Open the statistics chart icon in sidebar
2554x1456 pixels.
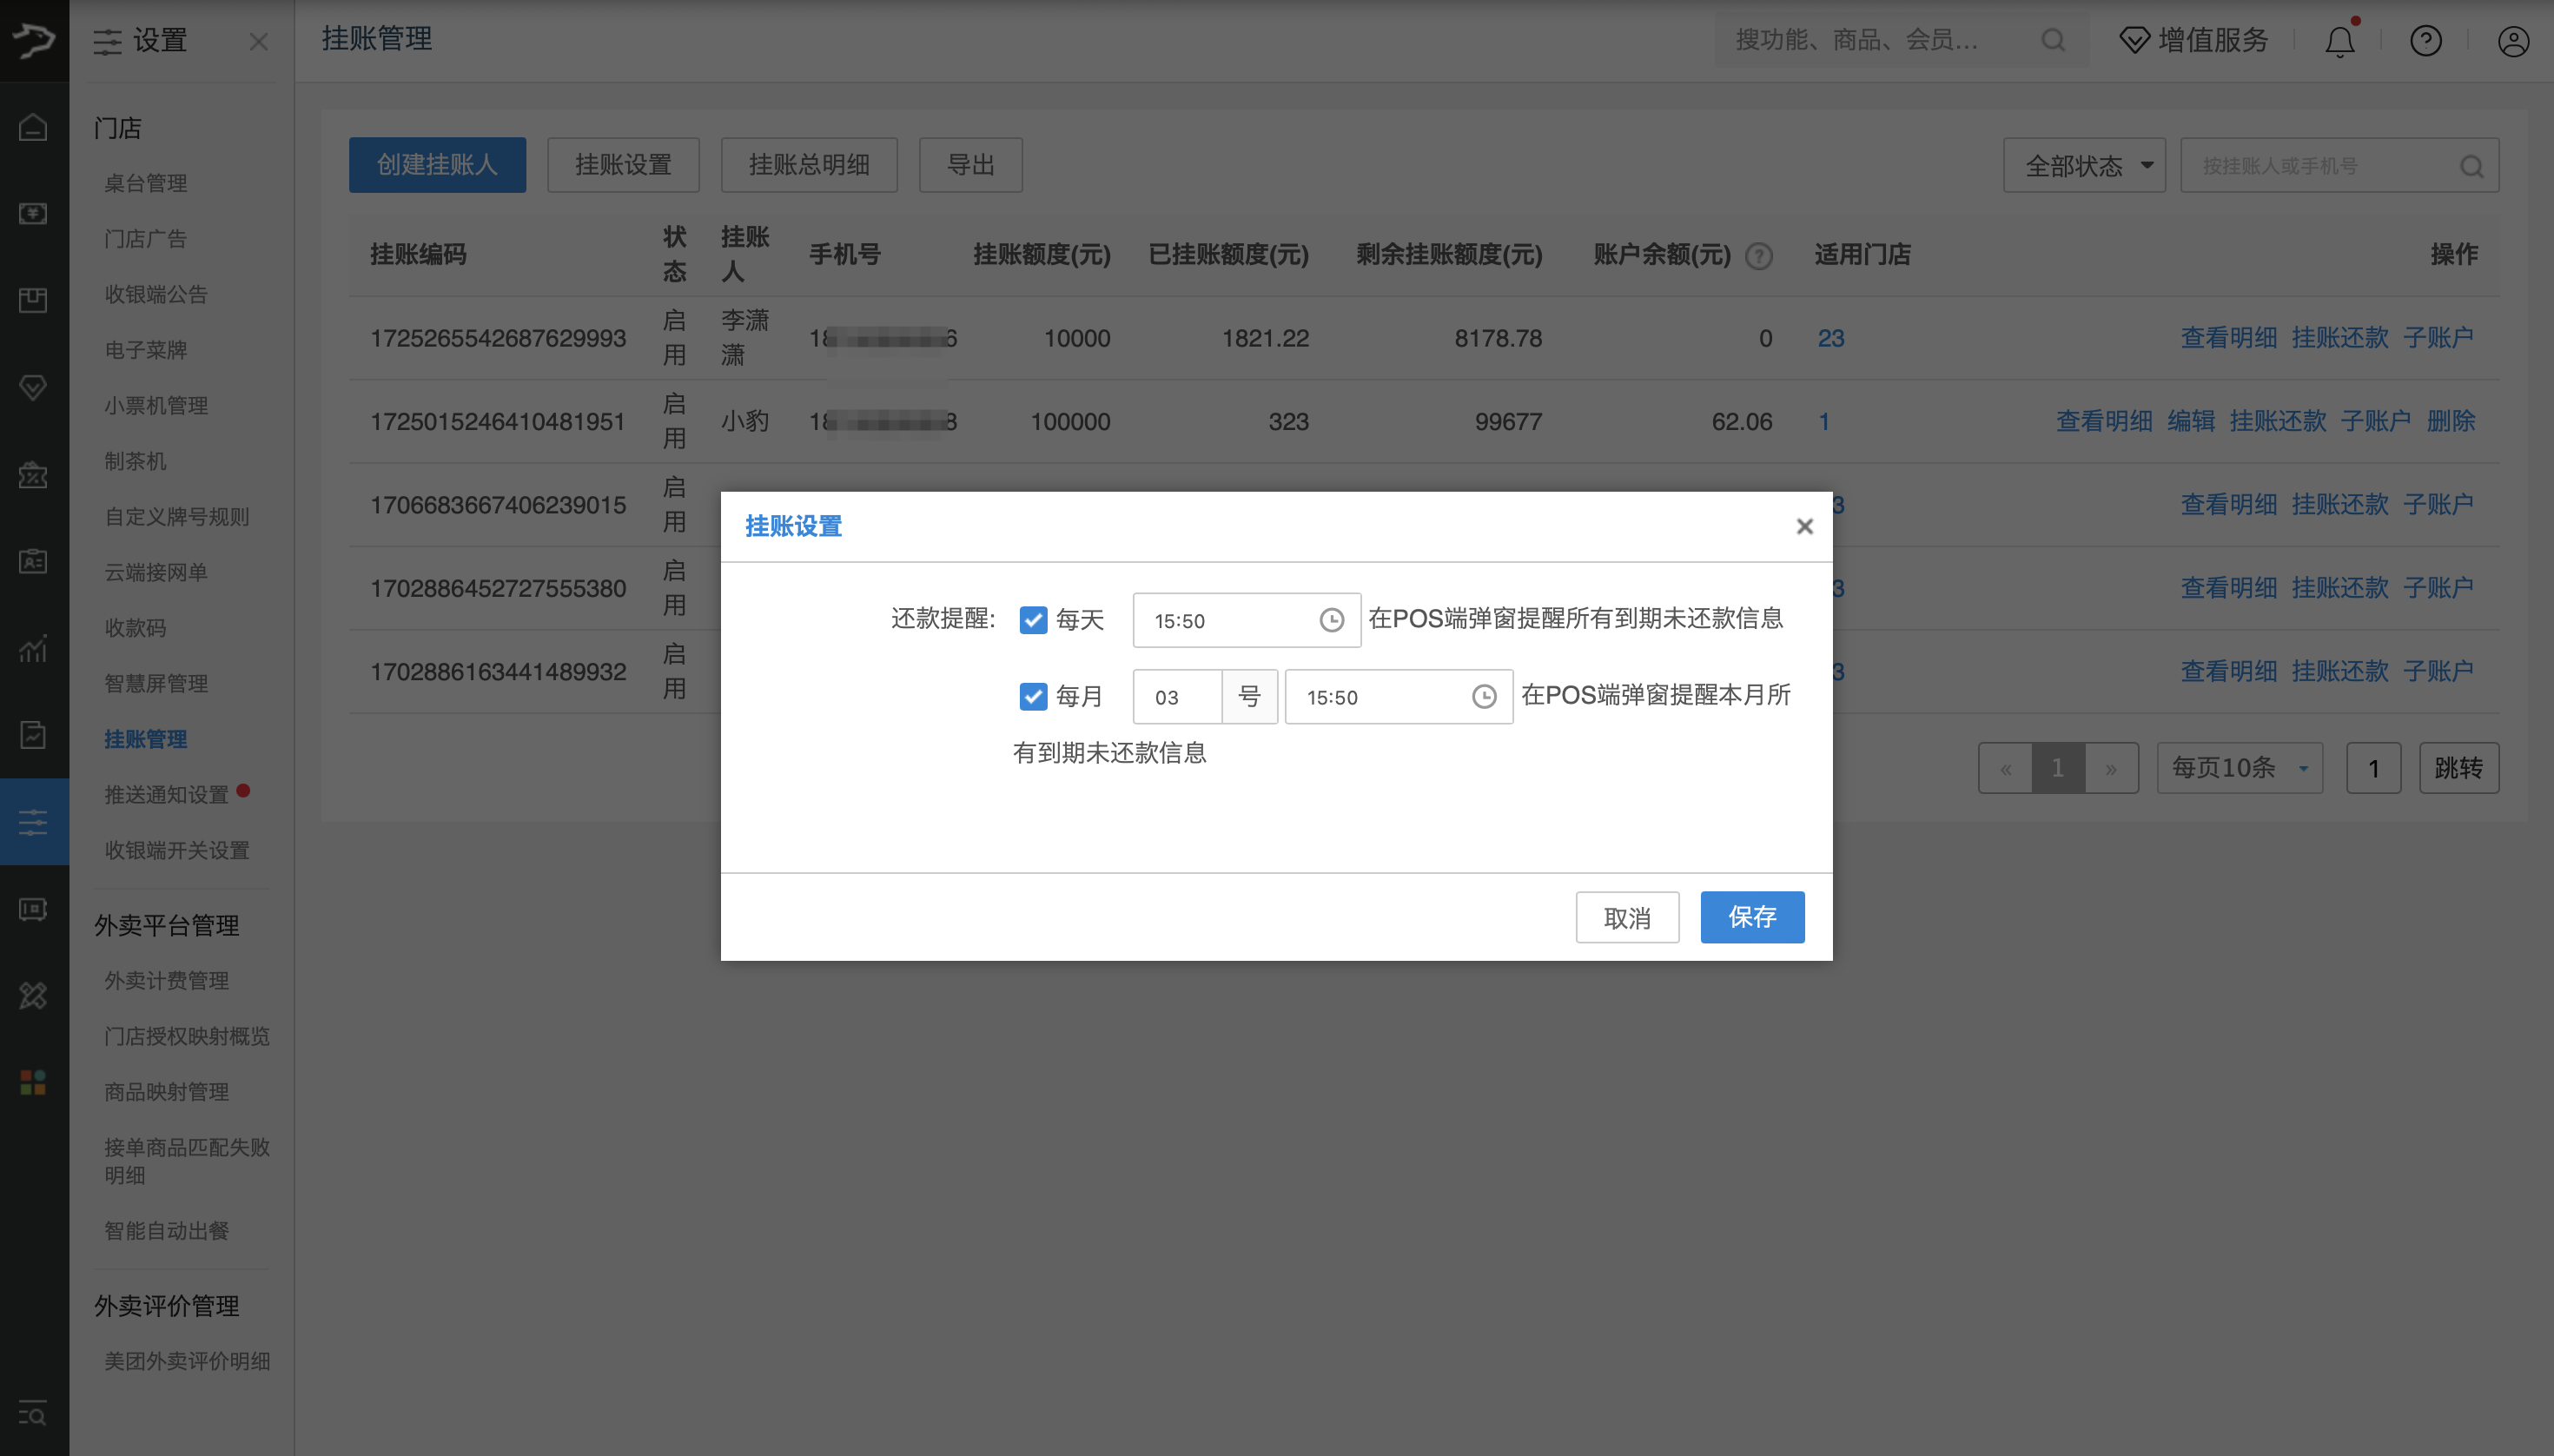(33, 650)
